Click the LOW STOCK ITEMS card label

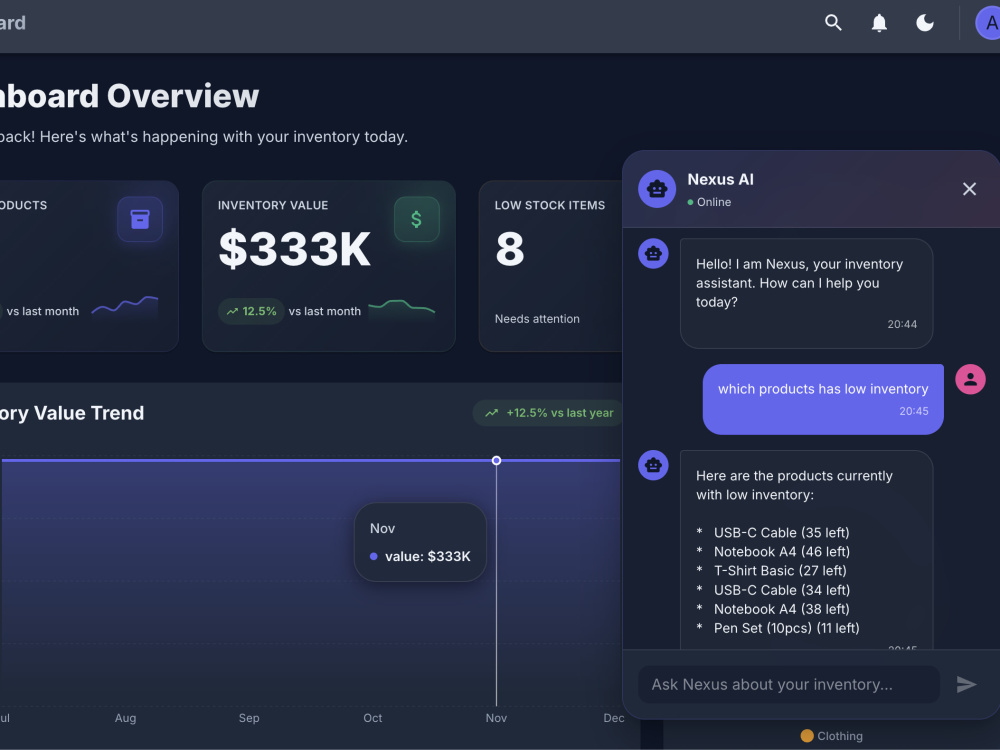[x=550, y=205]
